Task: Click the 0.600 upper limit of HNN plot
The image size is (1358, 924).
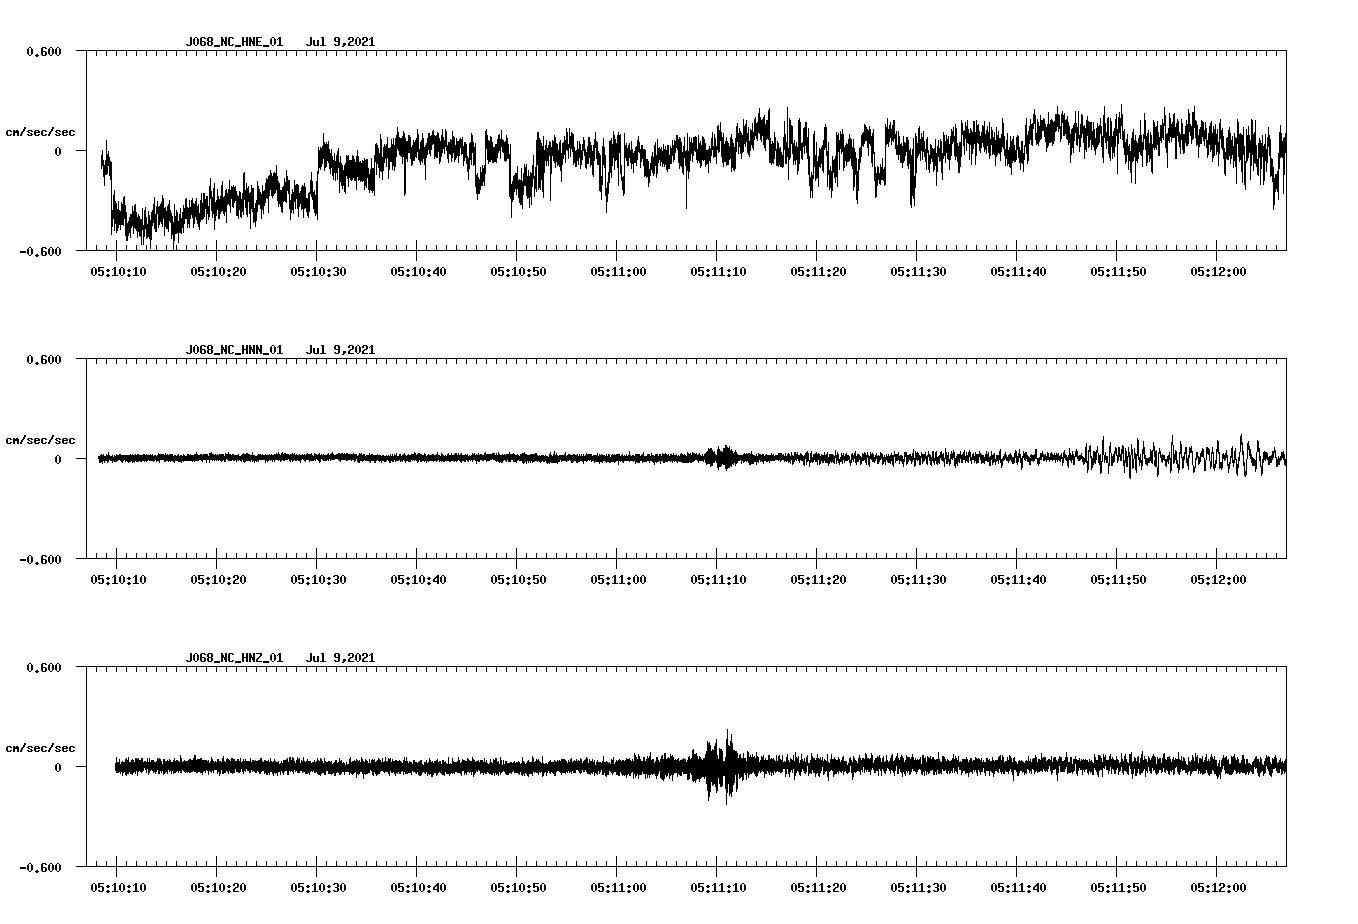Action: tap(44, 359)
